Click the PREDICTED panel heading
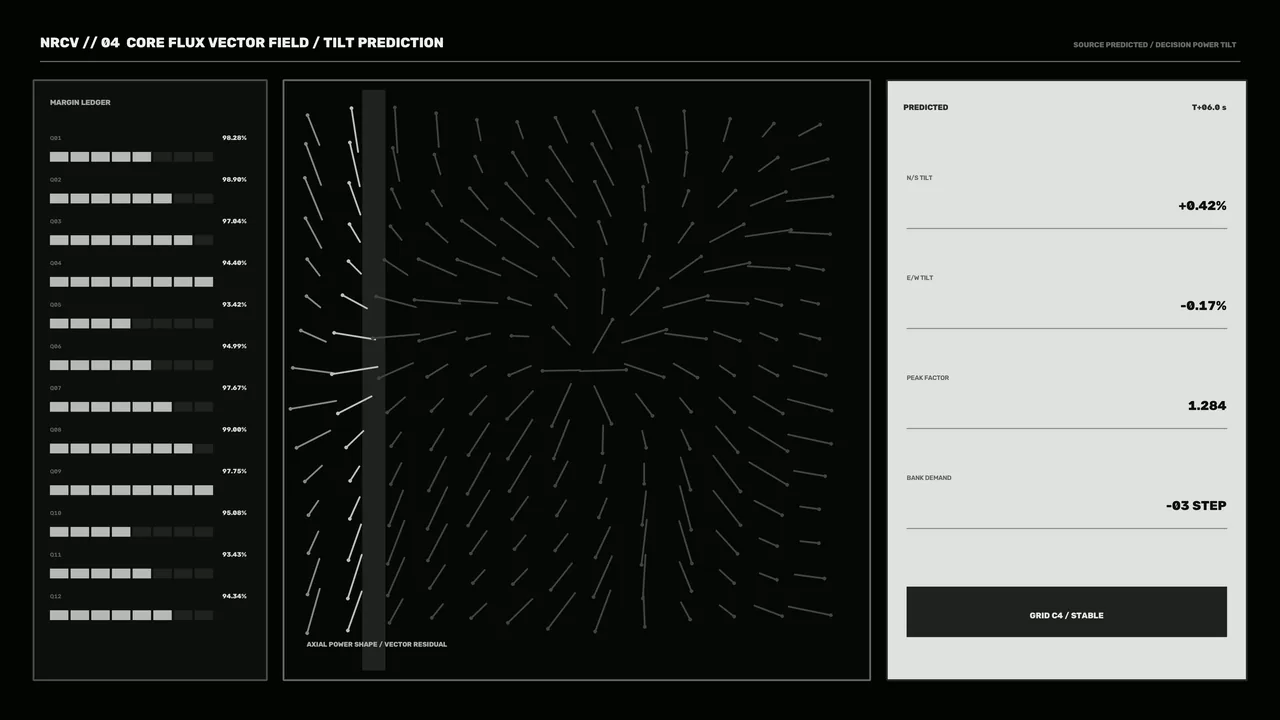 tap(926, 107)
